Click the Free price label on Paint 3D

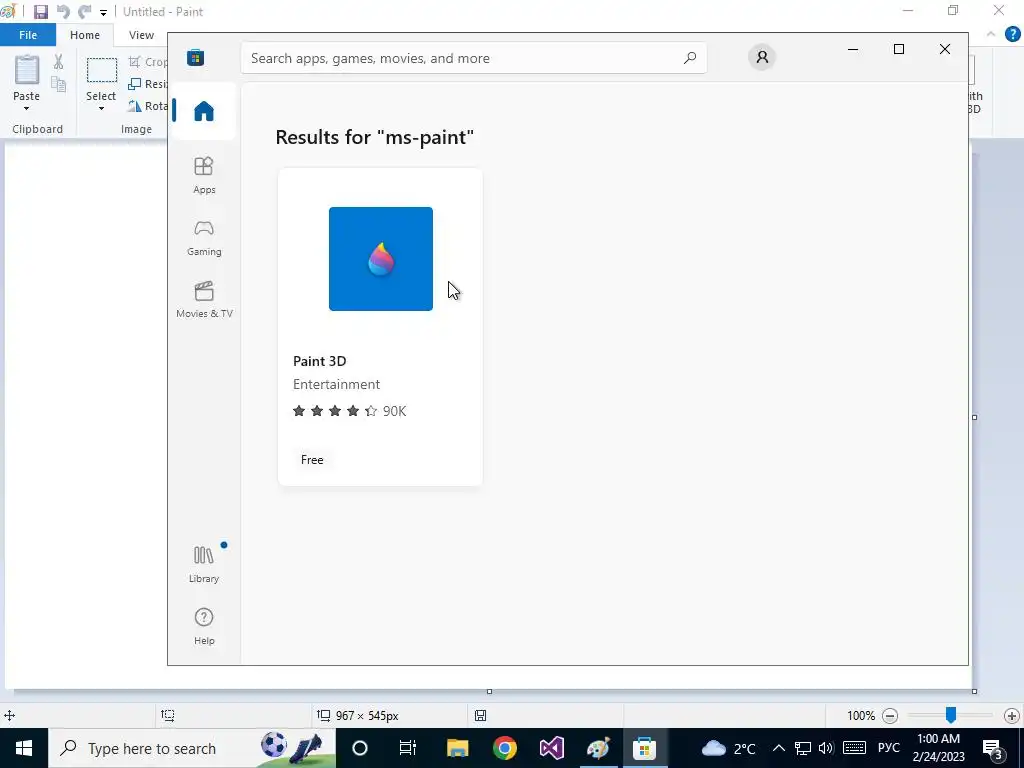click(312, 460)
